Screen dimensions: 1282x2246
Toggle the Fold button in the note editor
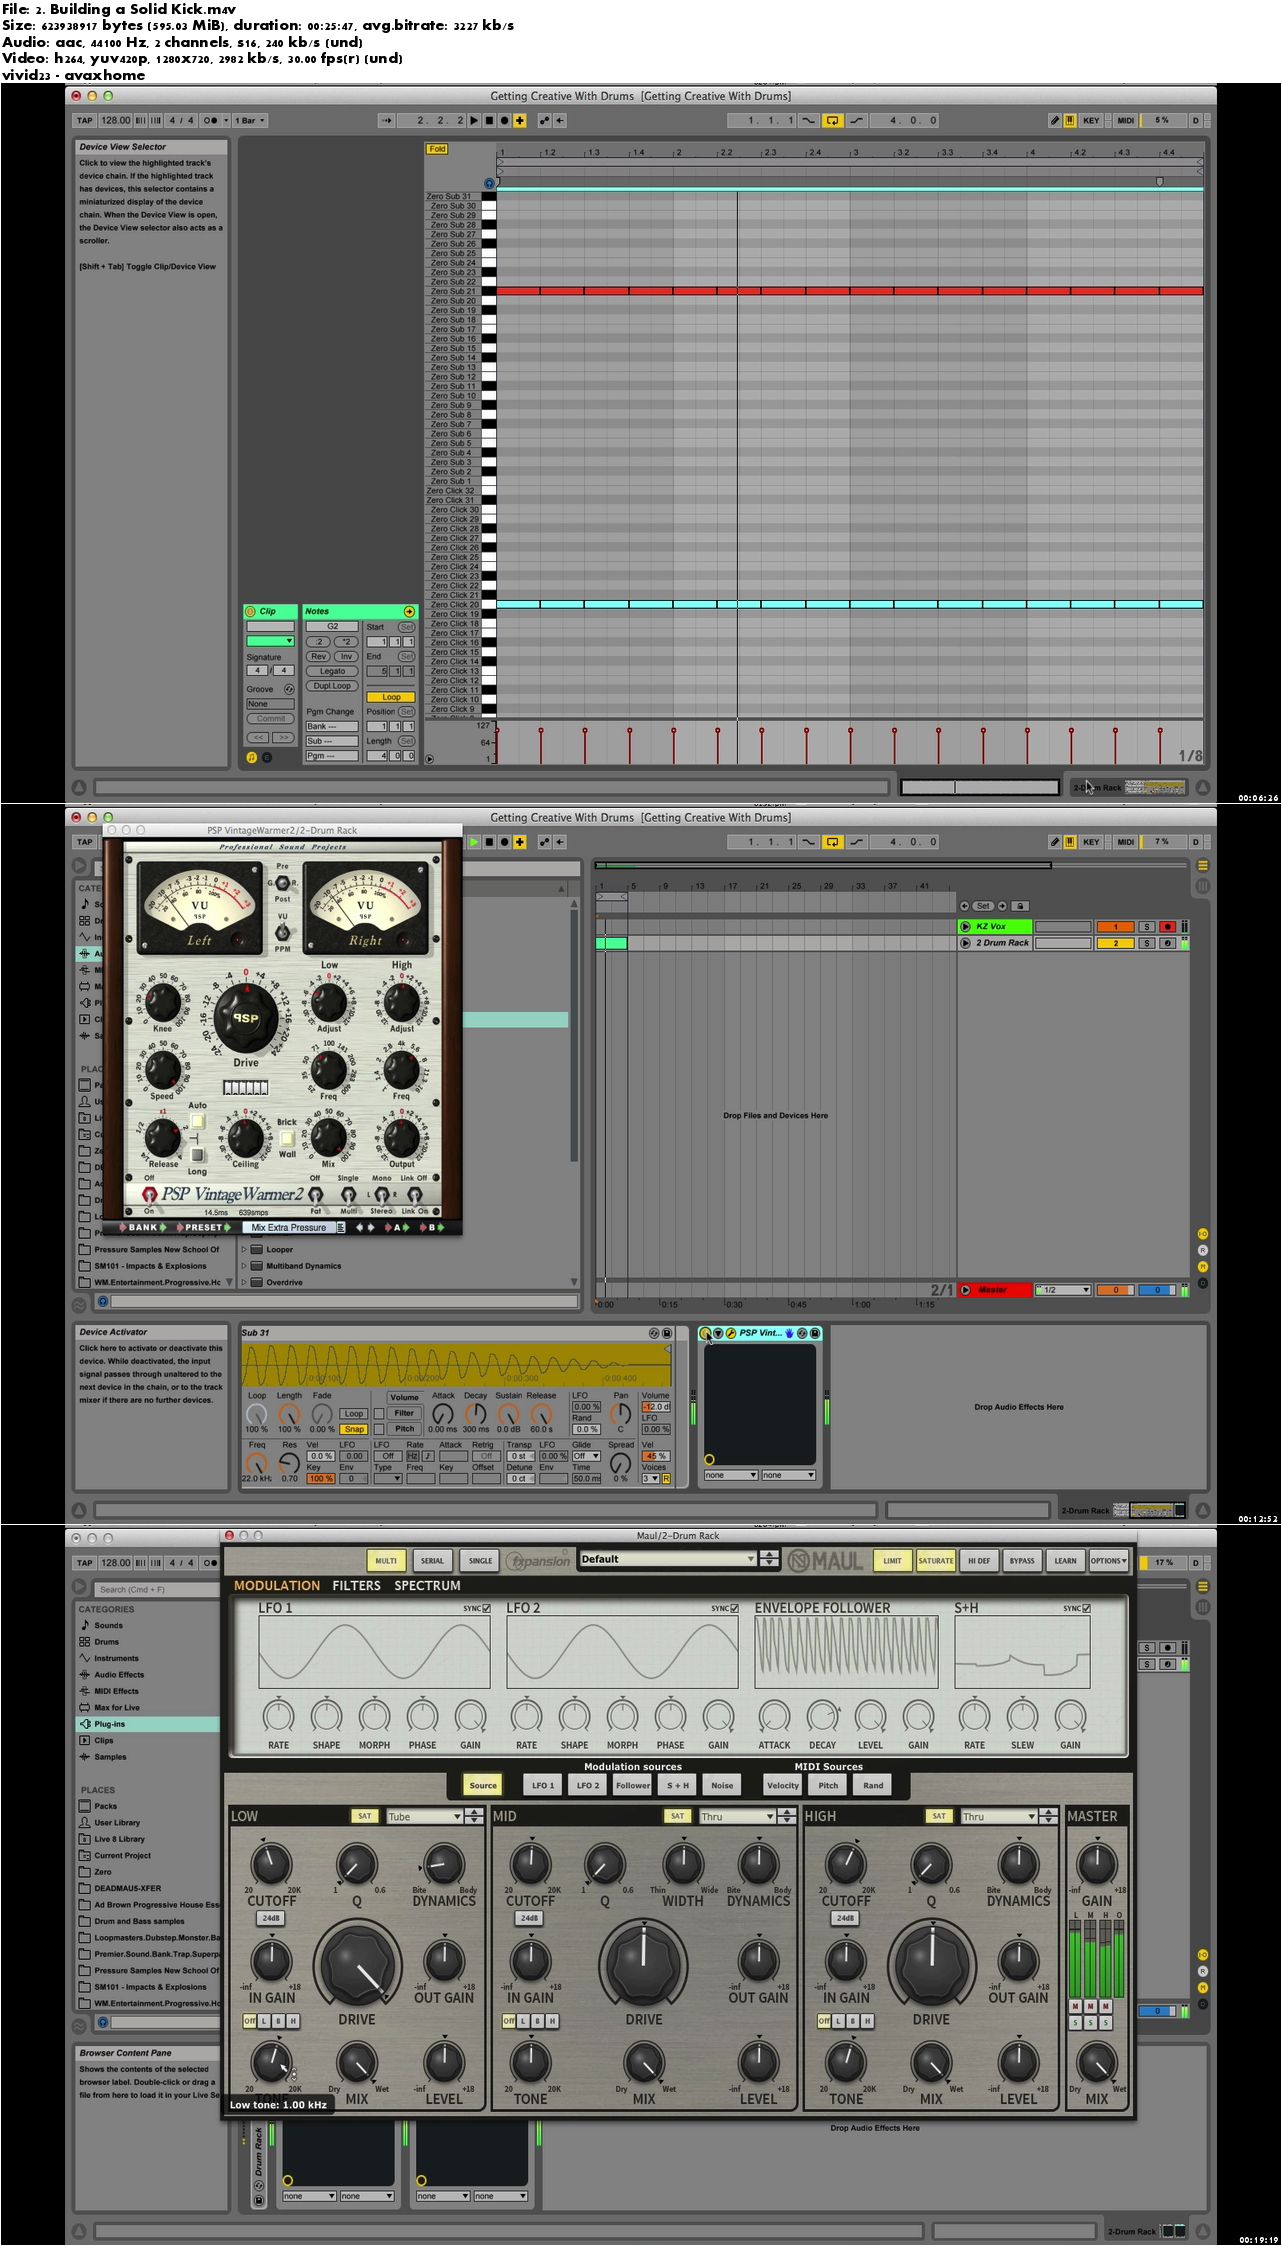pos(437,149)
